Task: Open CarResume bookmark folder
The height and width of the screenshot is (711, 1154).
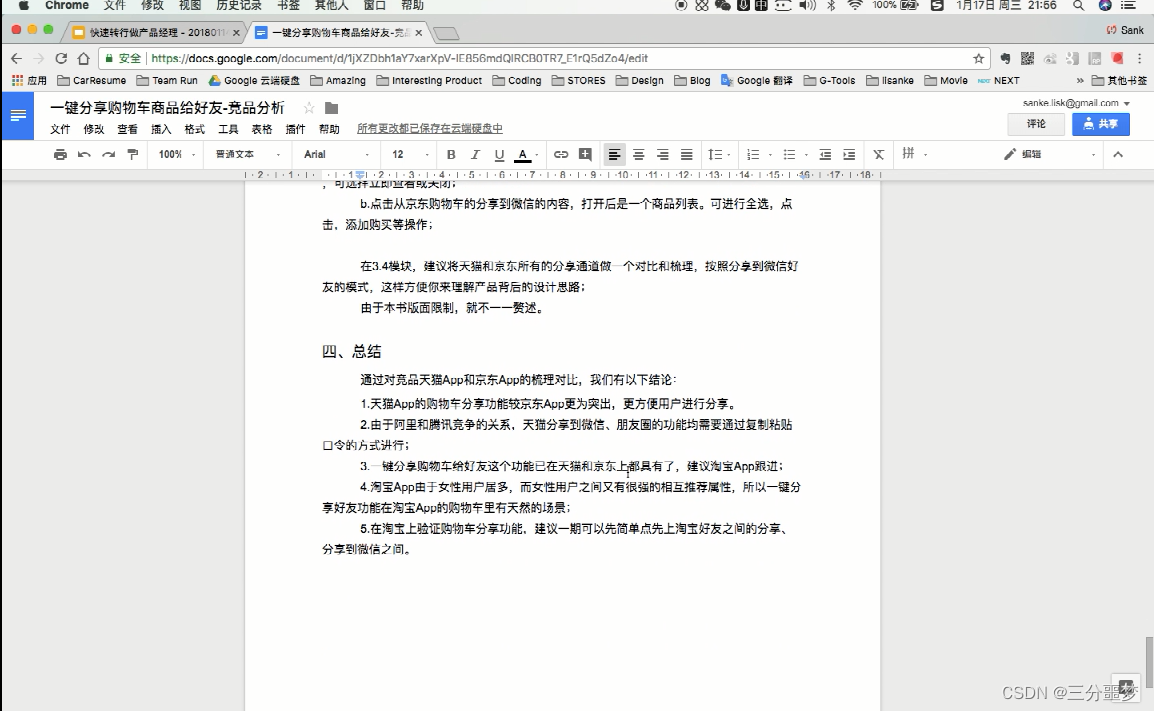Action: (x=91, y=80)
